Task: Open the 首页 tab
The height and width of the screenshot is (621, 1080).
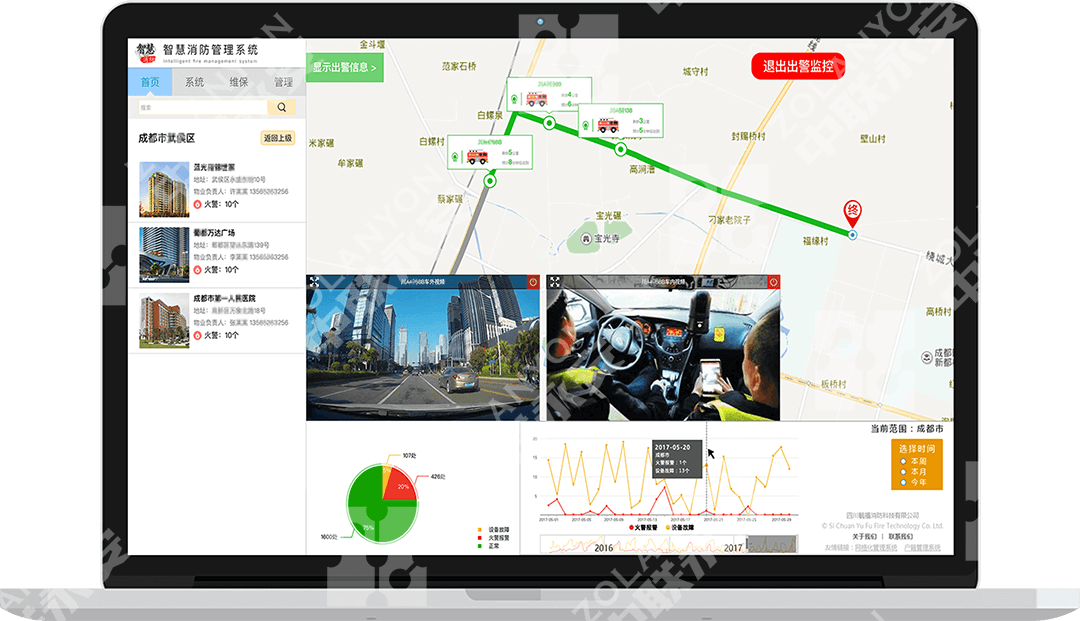Action: point(150,83)
